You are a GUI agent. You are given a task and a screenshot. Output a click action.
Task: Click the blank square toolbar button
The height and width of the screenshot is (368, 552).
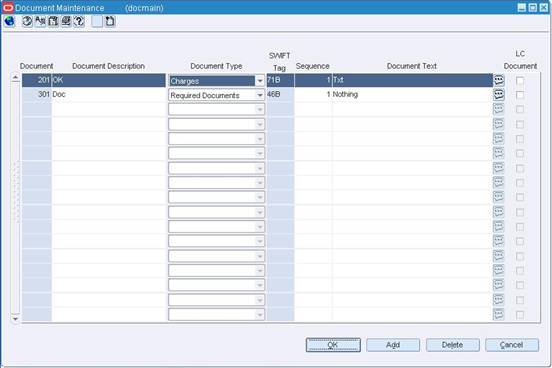[x=97, y=21]
